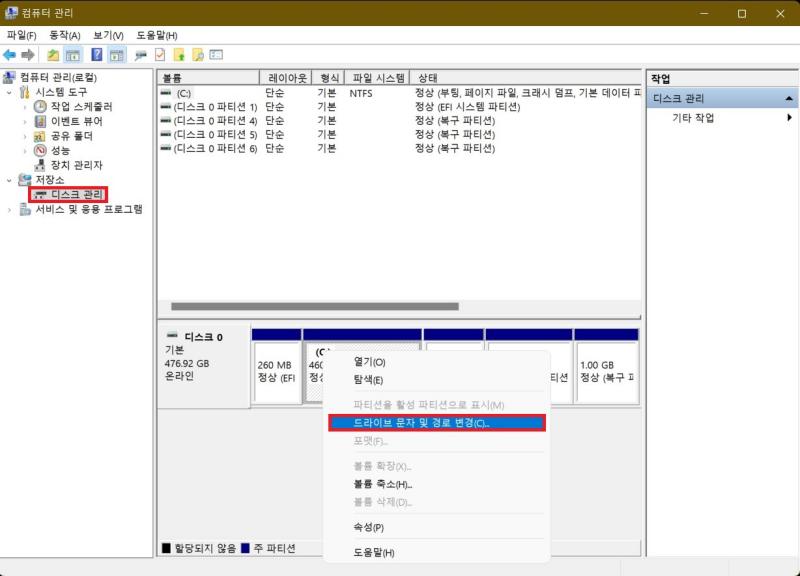Image resolution: width=800 pixels, height=576 pixels.
Task: Click the Up one level folder icon
Action: [53, 55]
